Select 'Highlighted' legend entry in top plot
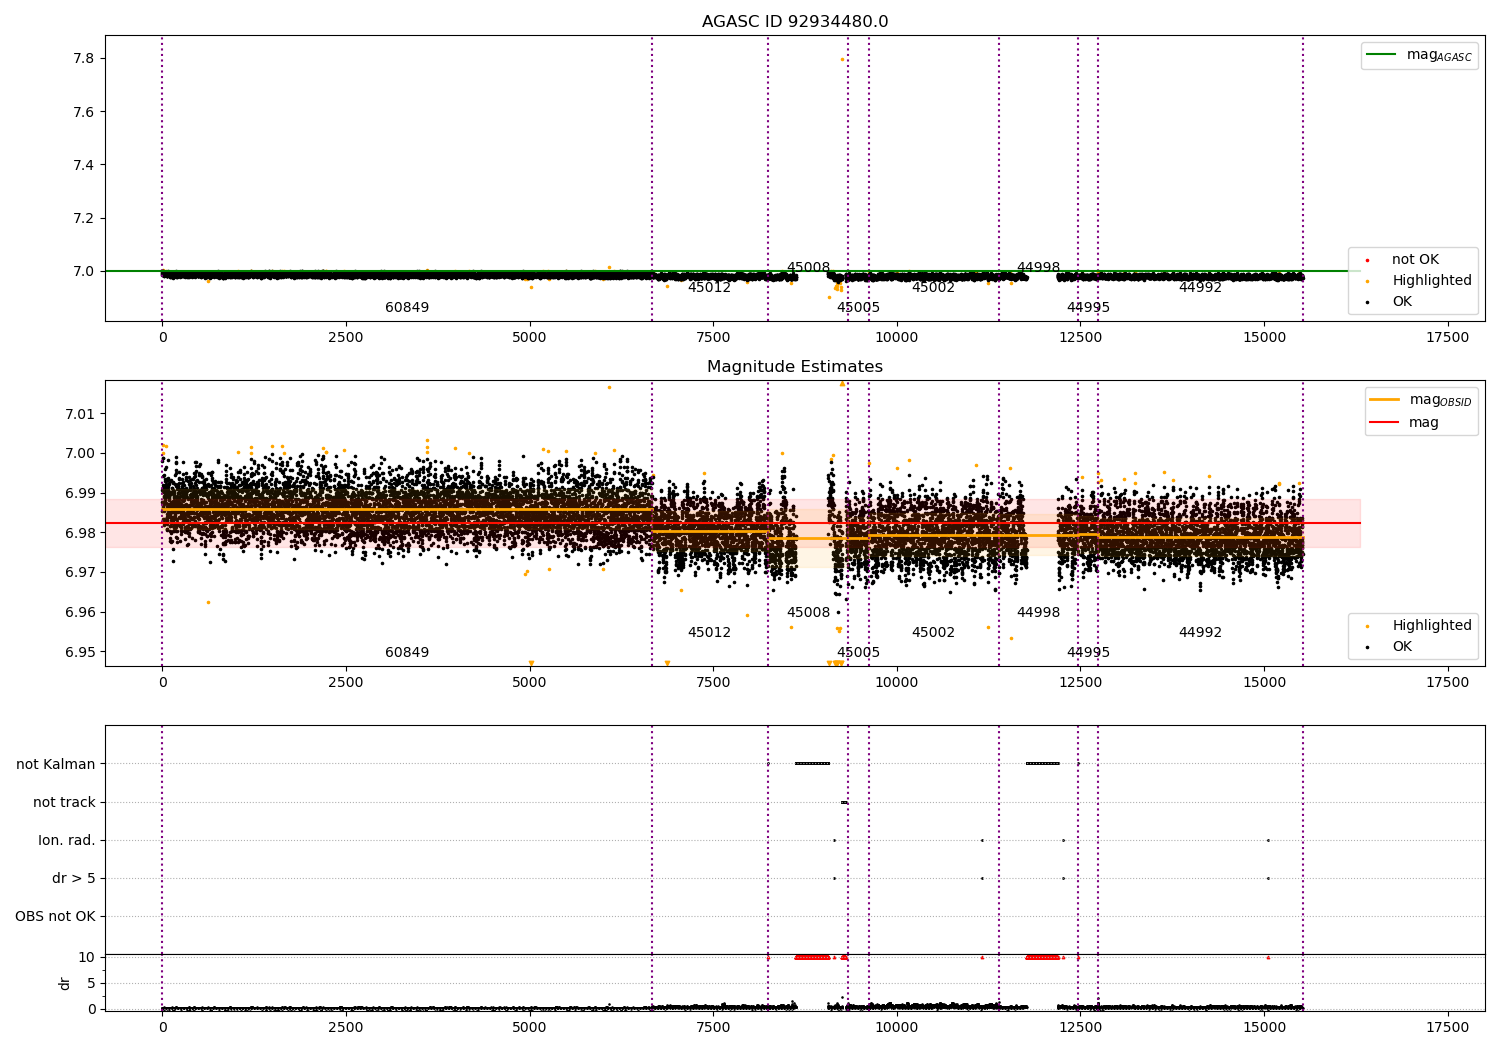Screen dimensions: 1500x1050 (1431, 281)
